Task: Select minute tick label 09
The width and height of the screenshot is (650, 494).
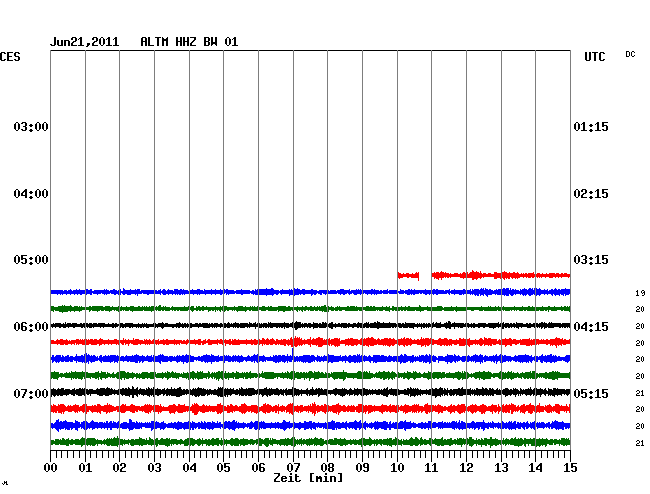Action: [362, 468]
